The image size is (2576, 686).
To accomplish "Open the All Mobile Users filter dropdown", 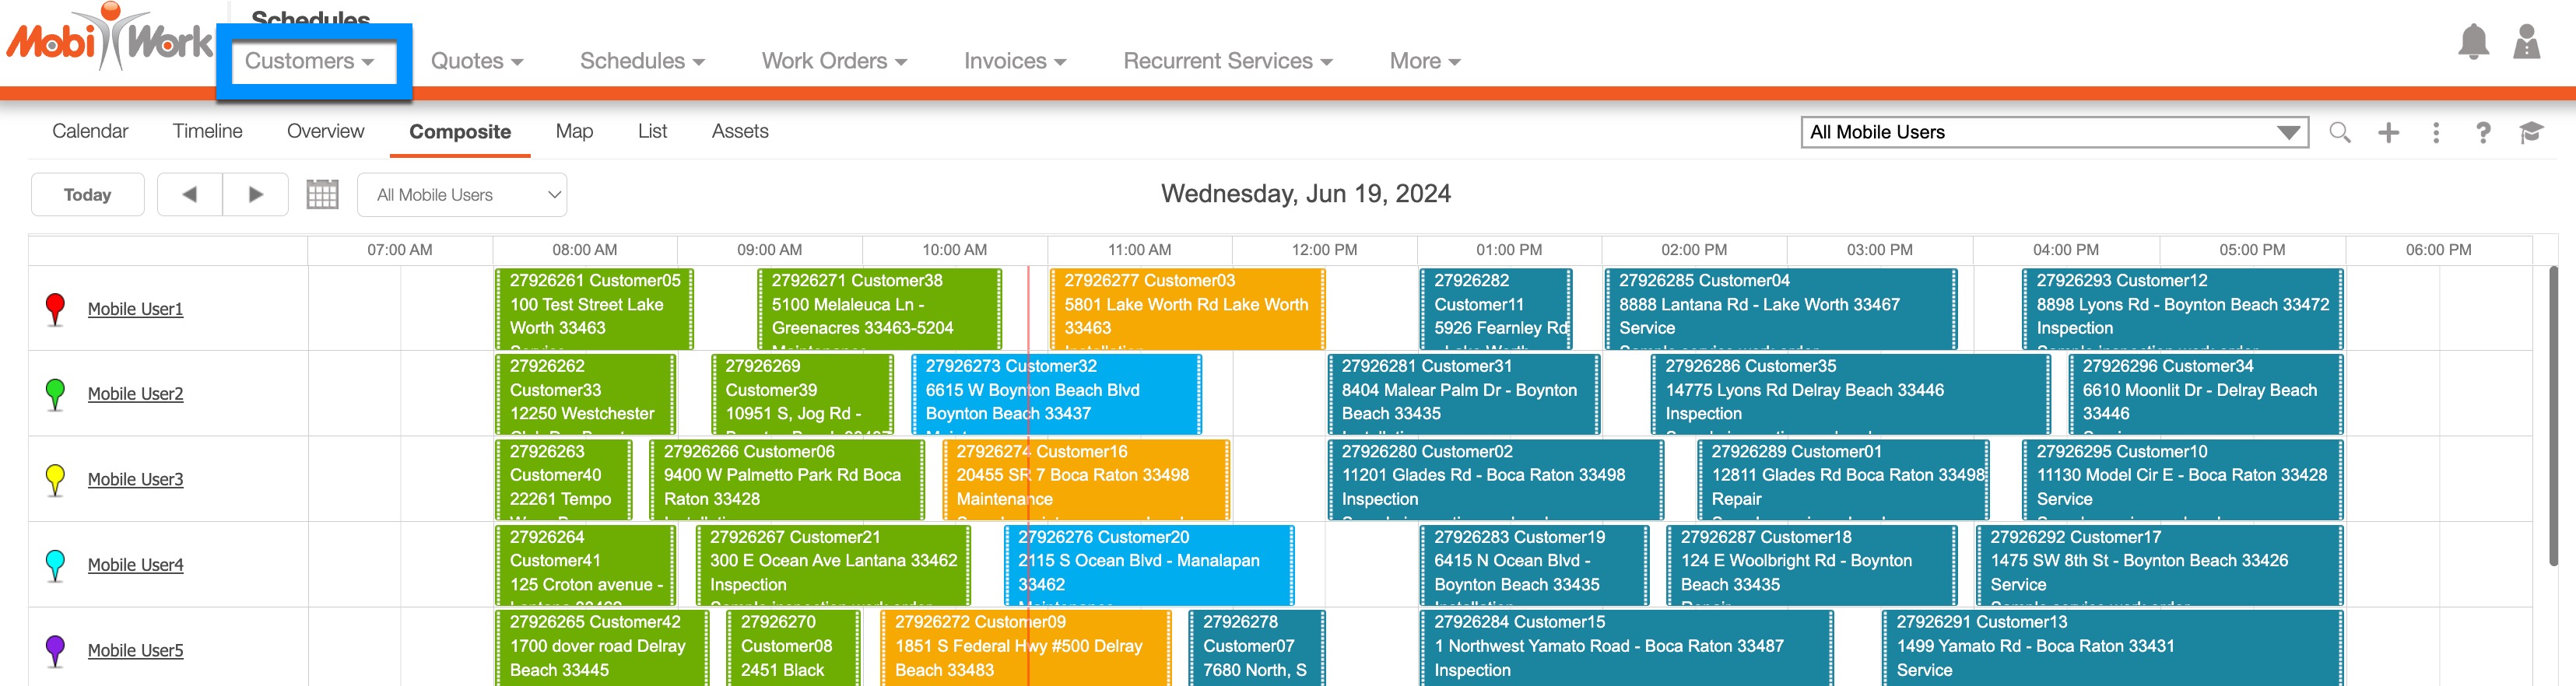I will click(x=462, y=194).
